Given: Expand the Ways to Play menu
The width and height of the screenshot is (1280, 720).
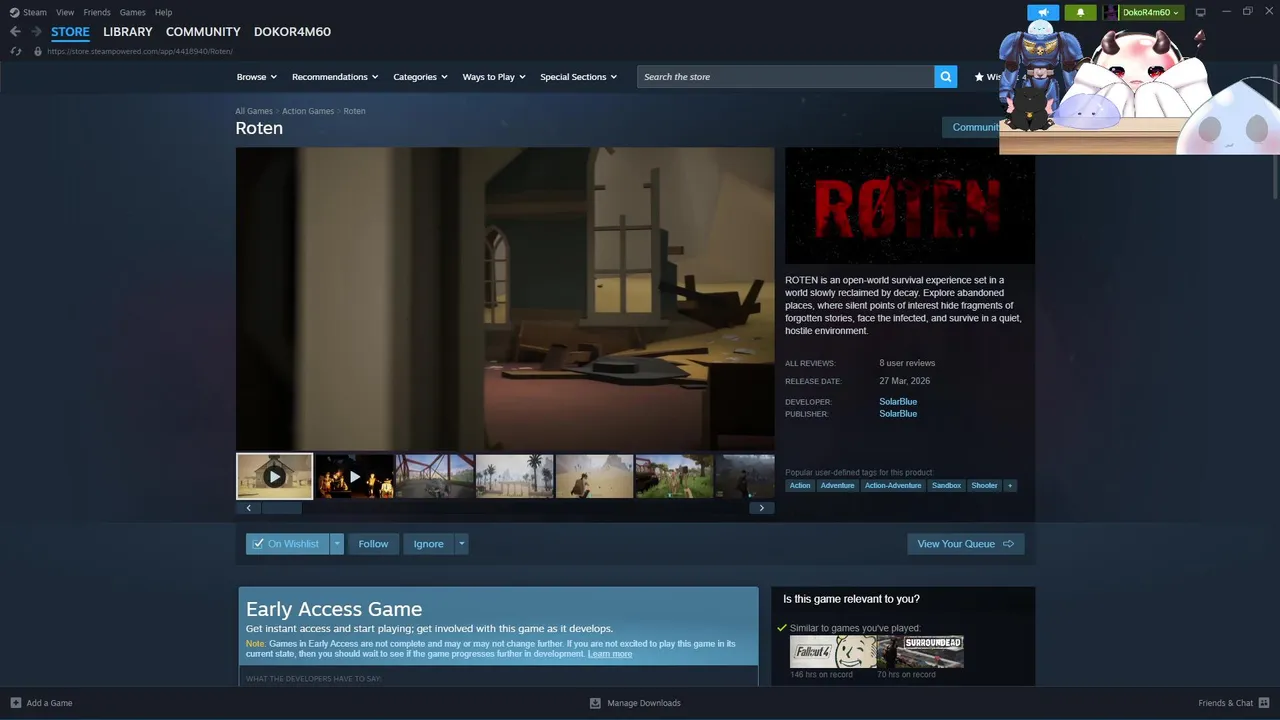Looking at the screenshot, I should coord(494,77).
